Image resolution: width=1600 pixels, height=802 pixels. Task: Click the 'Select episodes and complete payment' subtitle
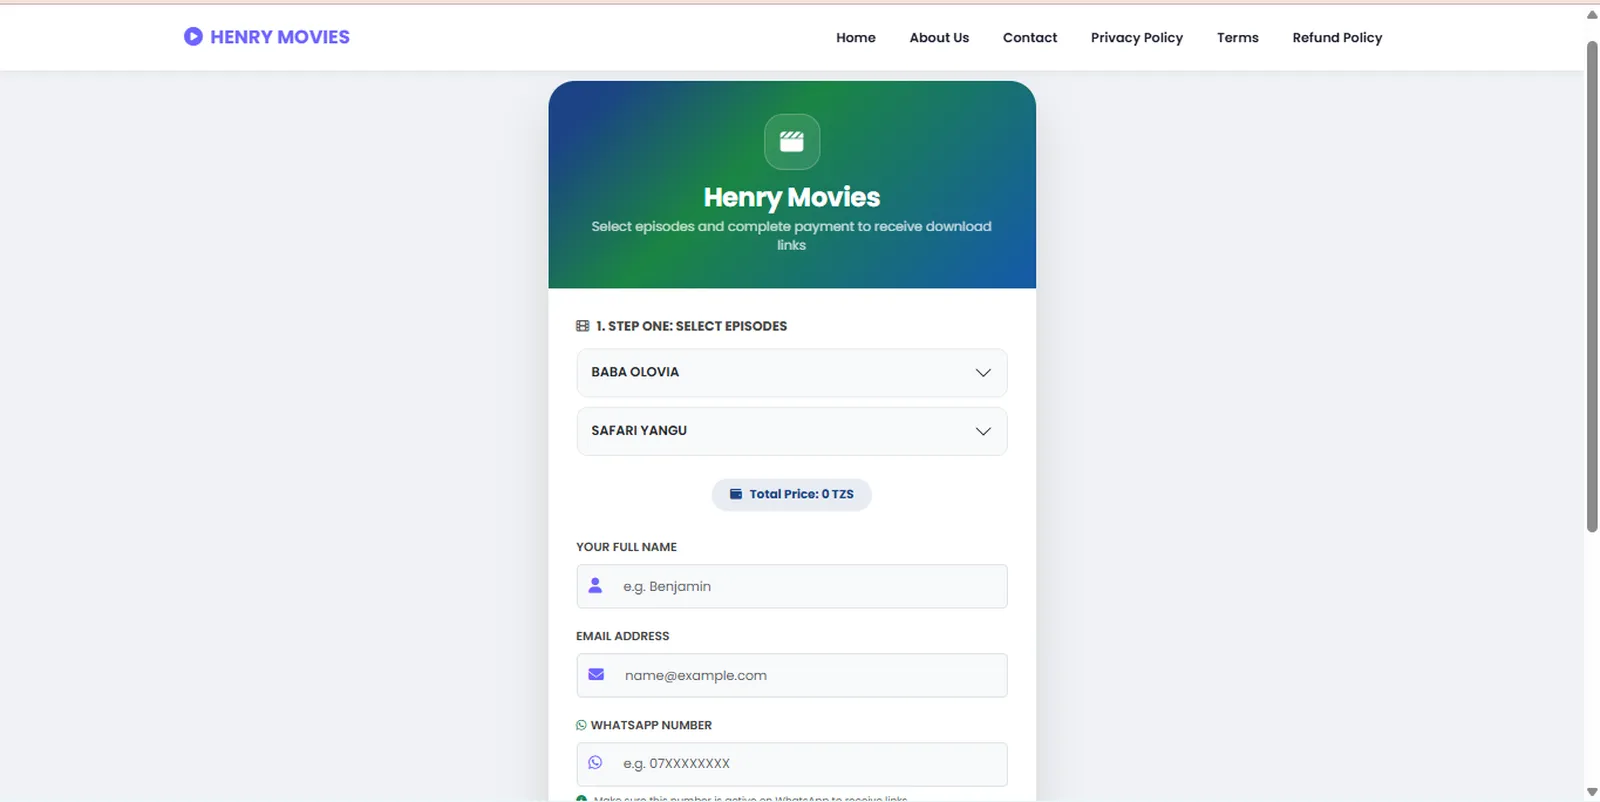[x=792, y=235]
